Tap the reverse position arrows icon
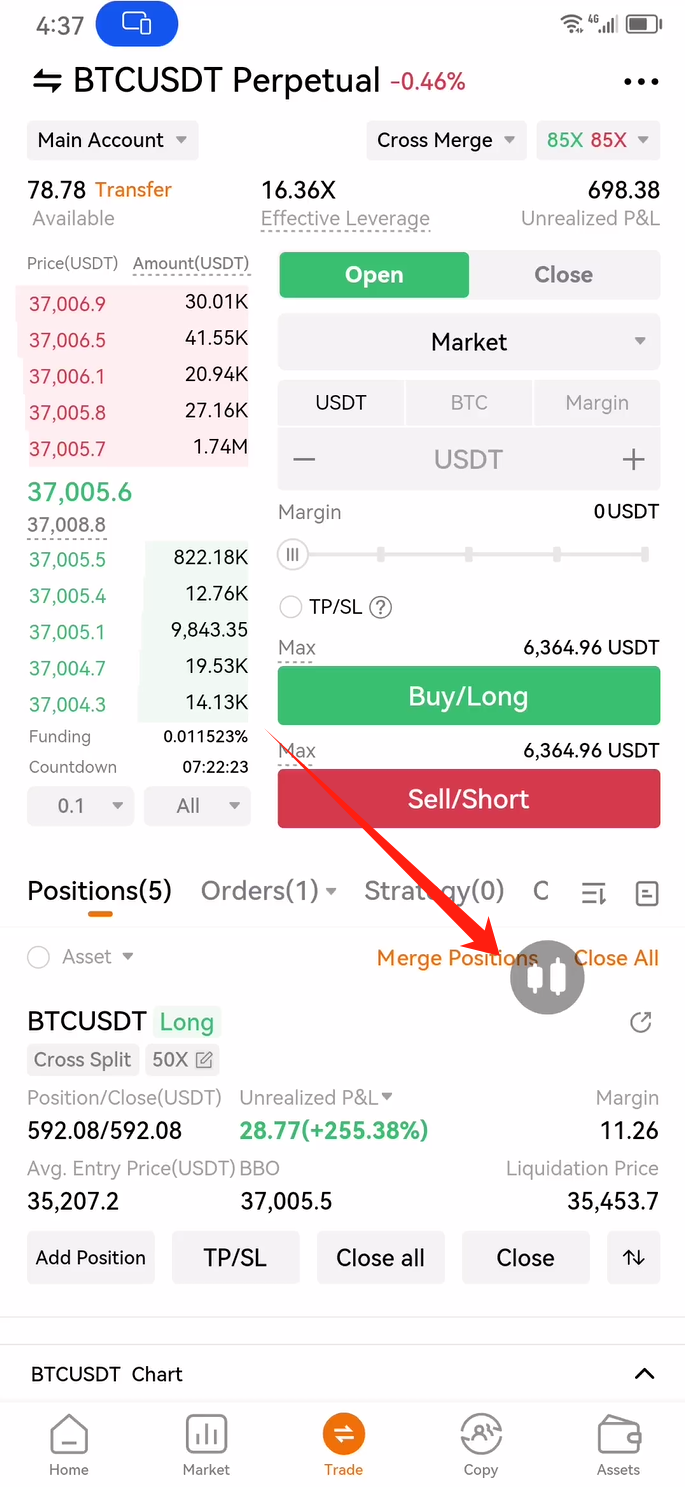 [x=634, y=1258]
